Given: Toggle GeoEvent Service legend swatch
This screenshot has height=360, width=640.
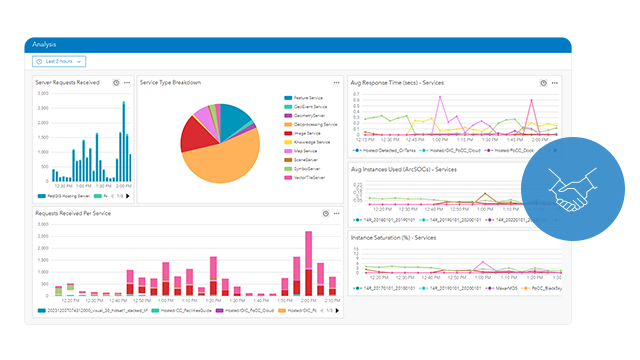Looking at the screenshot, I should click(288, 107).
